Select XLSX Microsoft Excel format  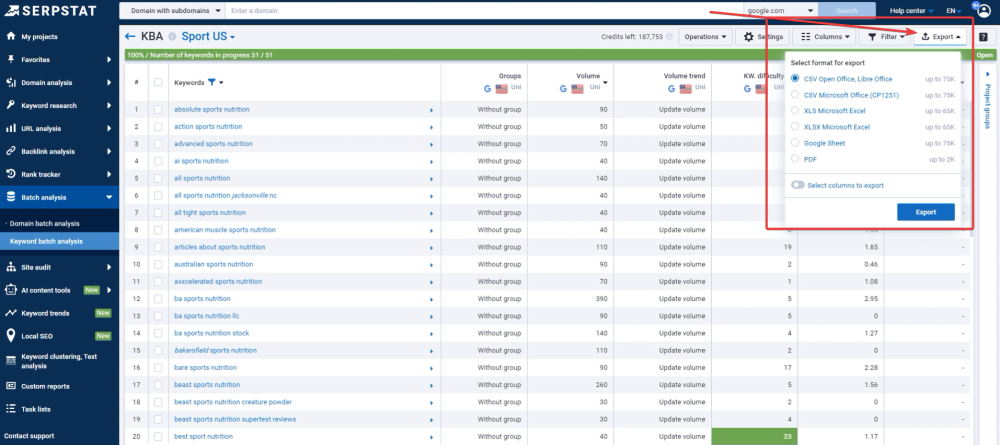tap(795, 127)
